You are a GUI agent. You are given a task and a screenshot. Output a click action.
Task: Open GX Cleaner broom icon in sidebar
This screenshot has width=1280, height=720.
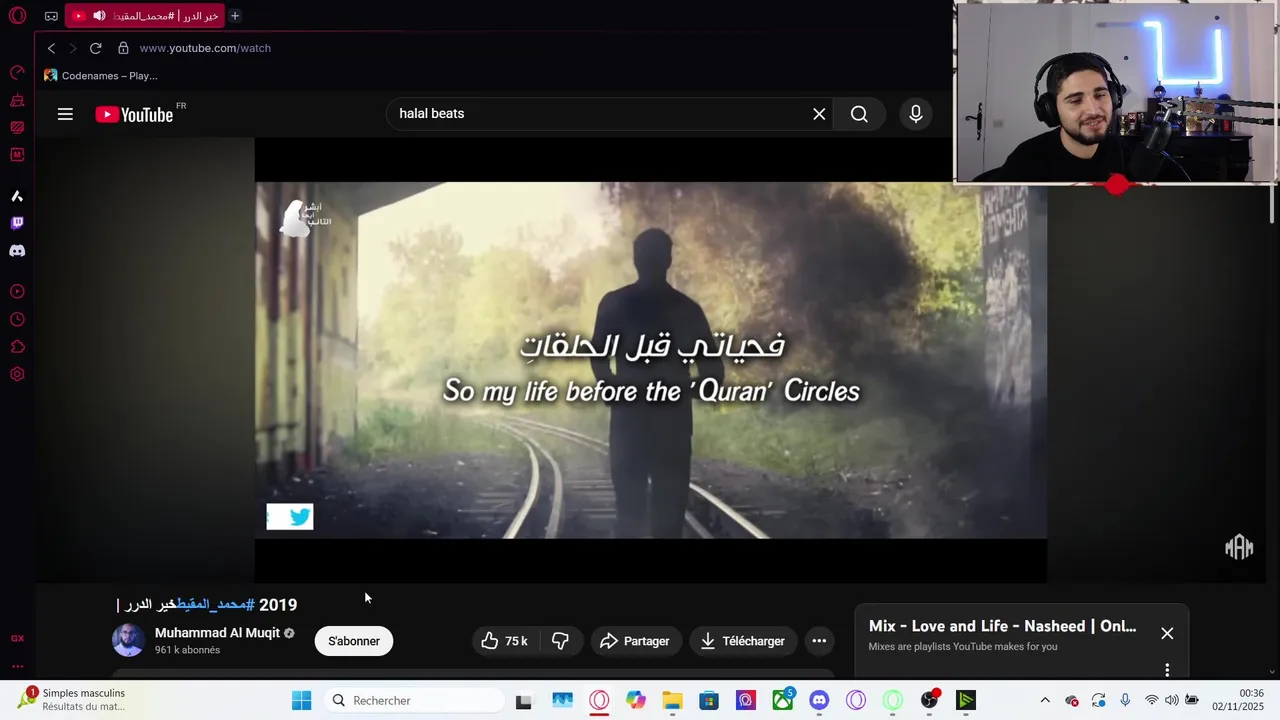(x=17, y=100)
